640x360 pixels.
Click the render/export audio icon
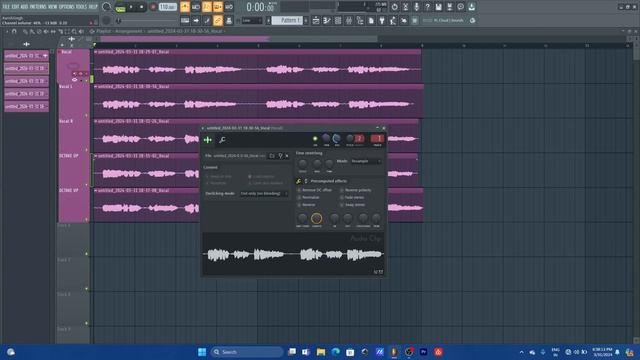pyautogui.click(x=449, y=7)
